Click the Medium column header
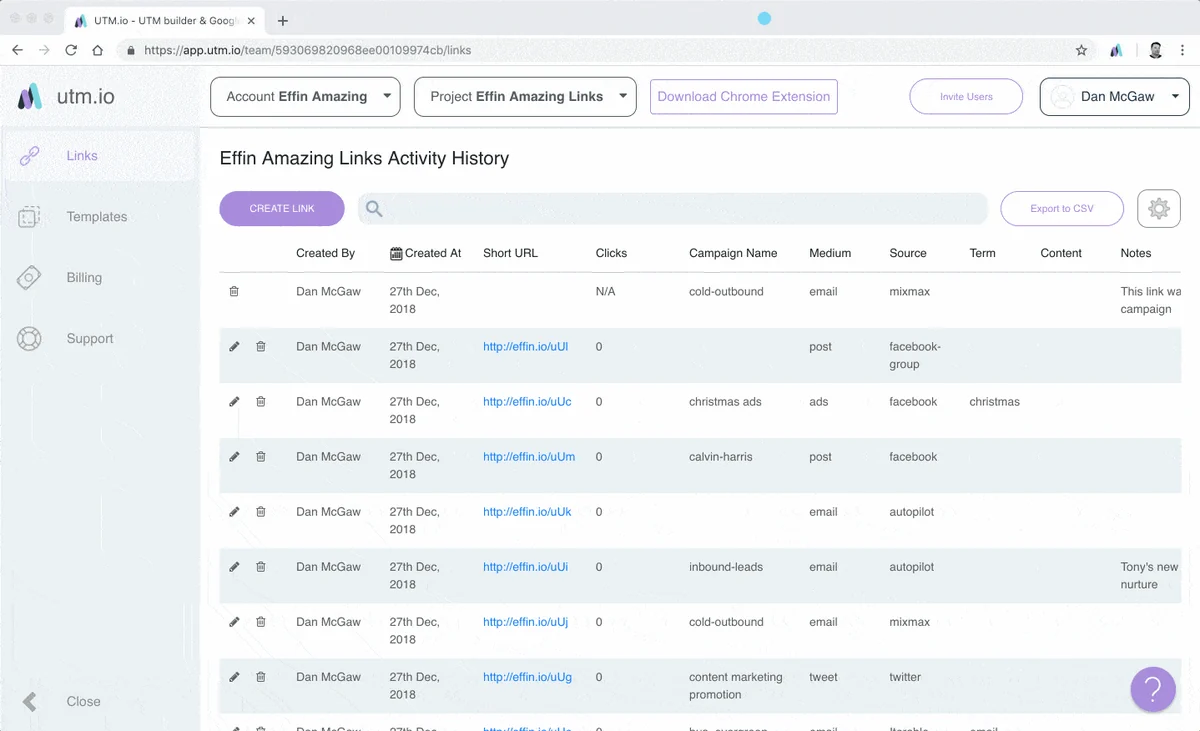Screen dimensions: 1200x731 pyautogui.click(x=830, y=254)
